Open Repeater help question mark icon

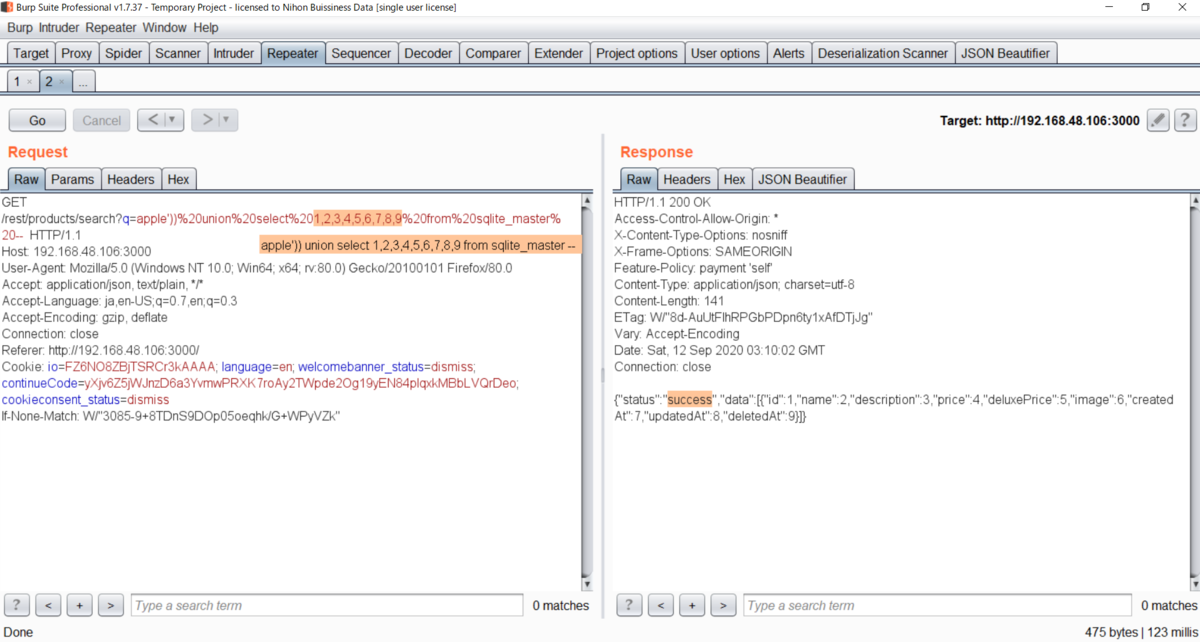coord(1185,120)
